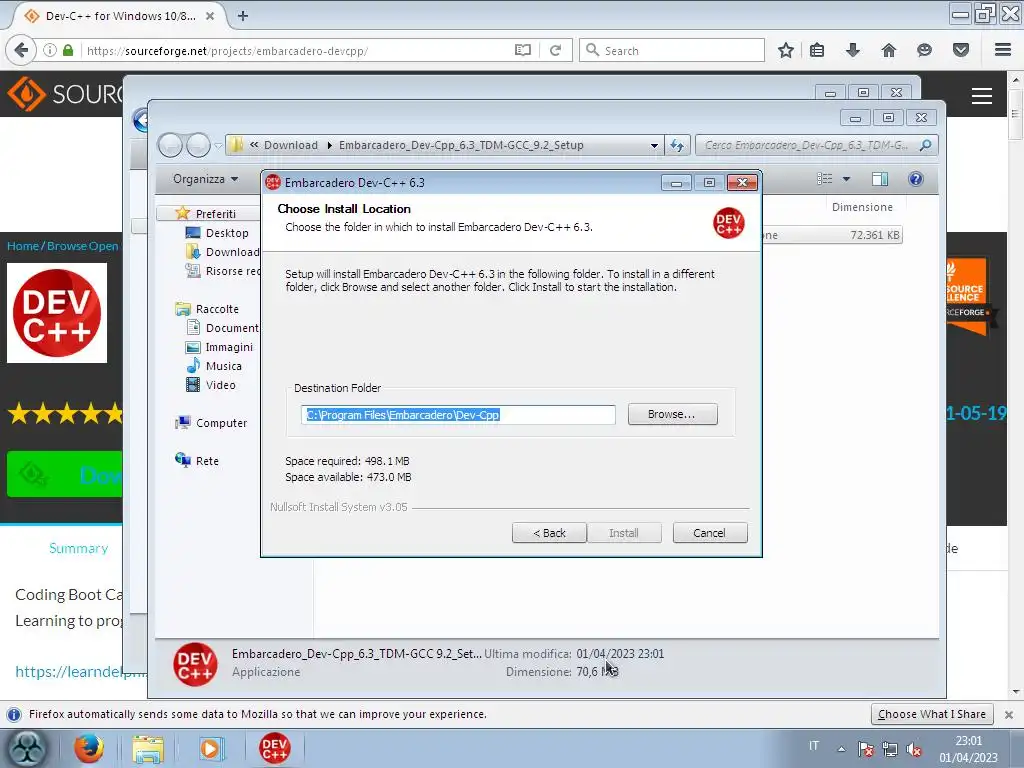The image size is (1024, 768).
Task: Click action center flag tray icon
Action: point(866,749)
